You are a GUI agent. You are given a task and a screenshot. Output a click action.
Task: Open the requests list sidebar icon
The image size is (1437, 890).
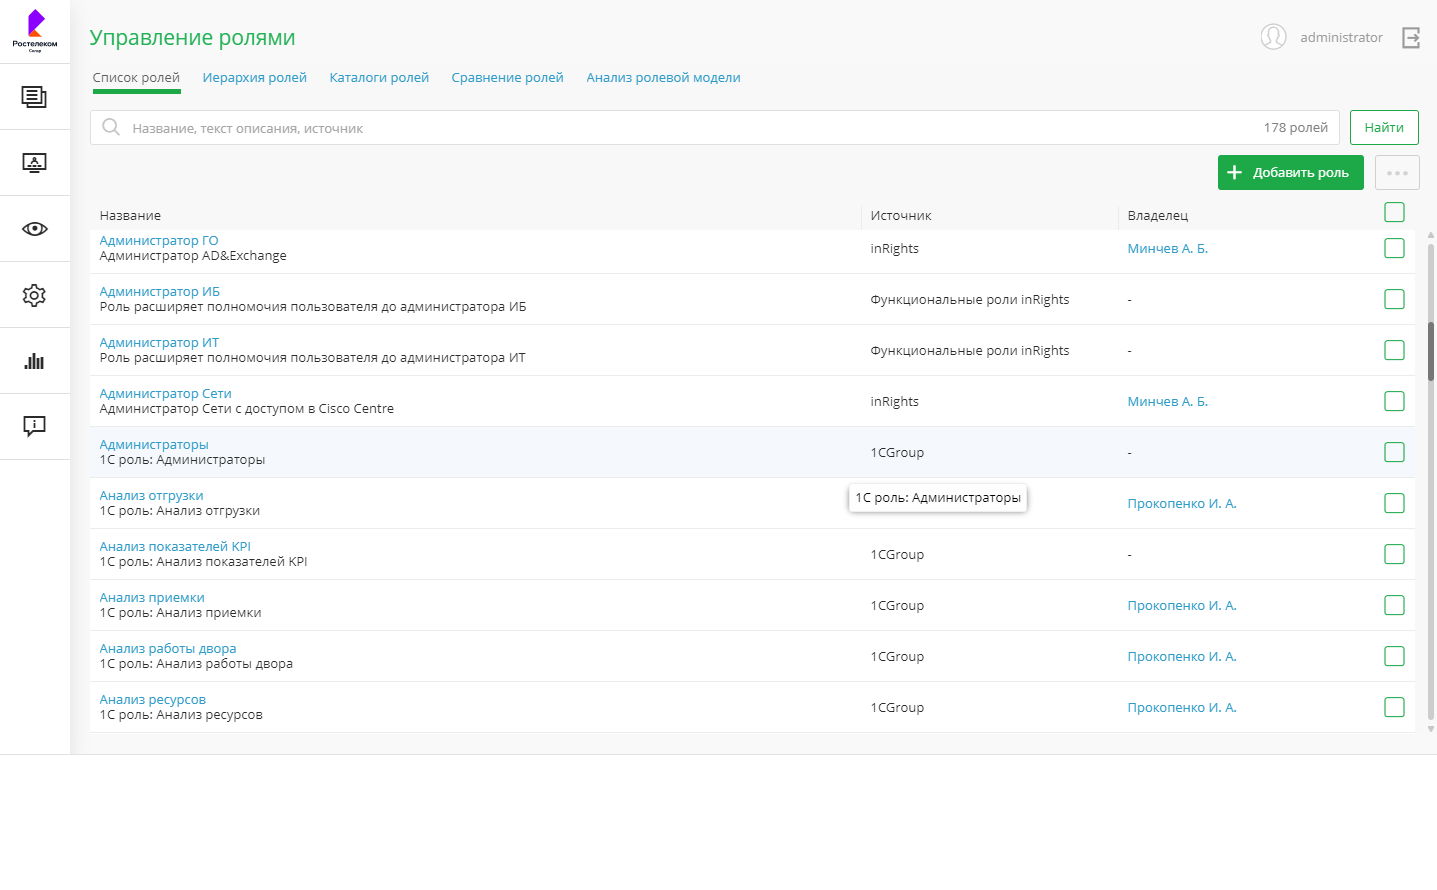click(34, 97)
